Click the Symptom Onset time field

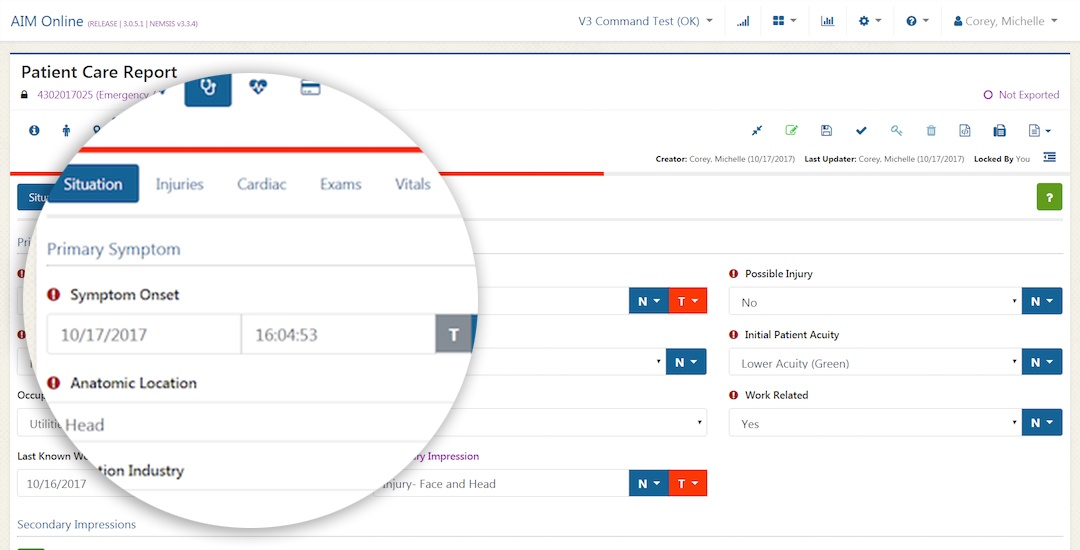coord(337,335)
